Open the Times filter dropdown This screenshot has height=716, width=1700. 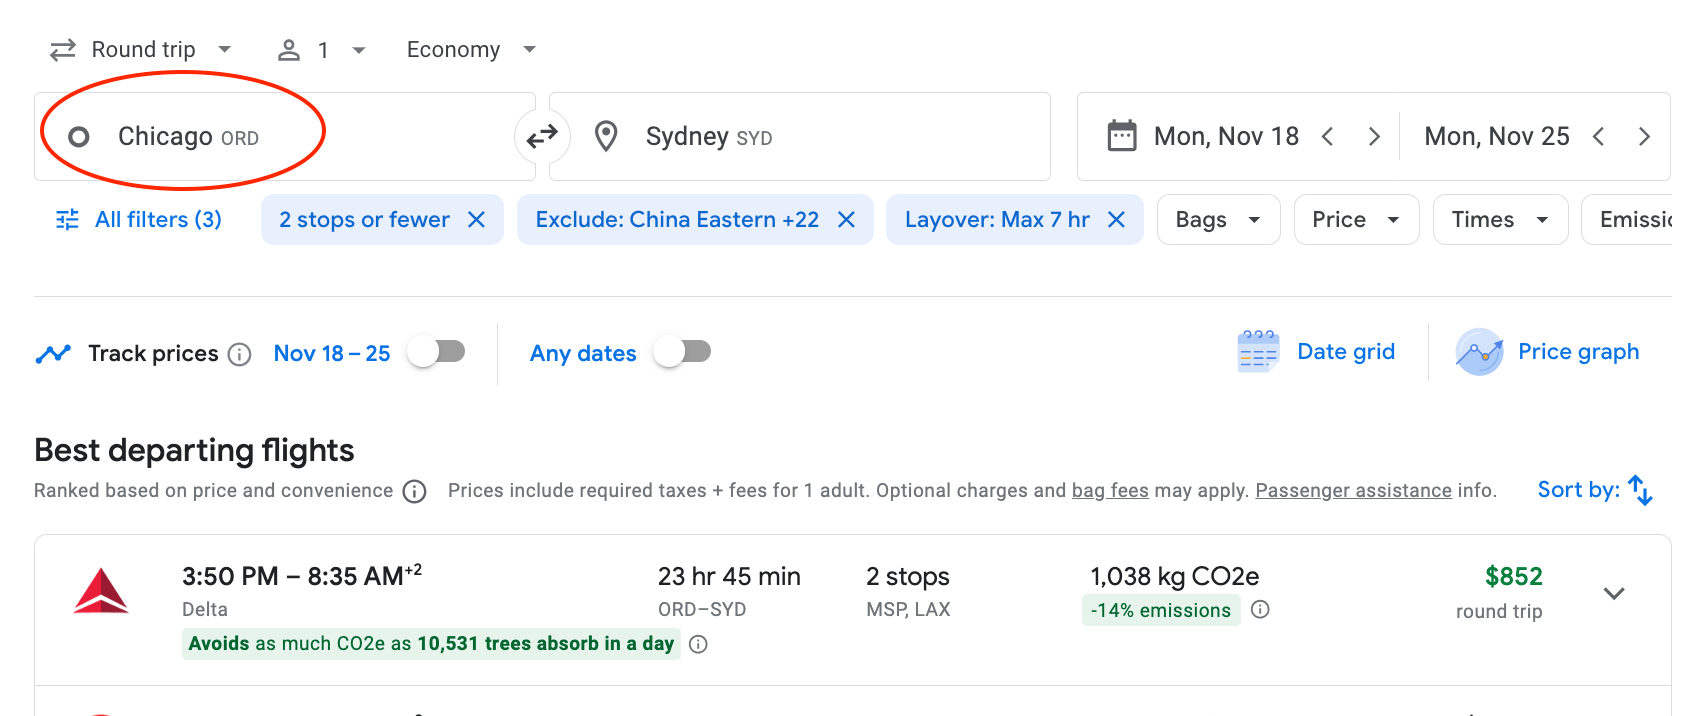[1500, 220]
